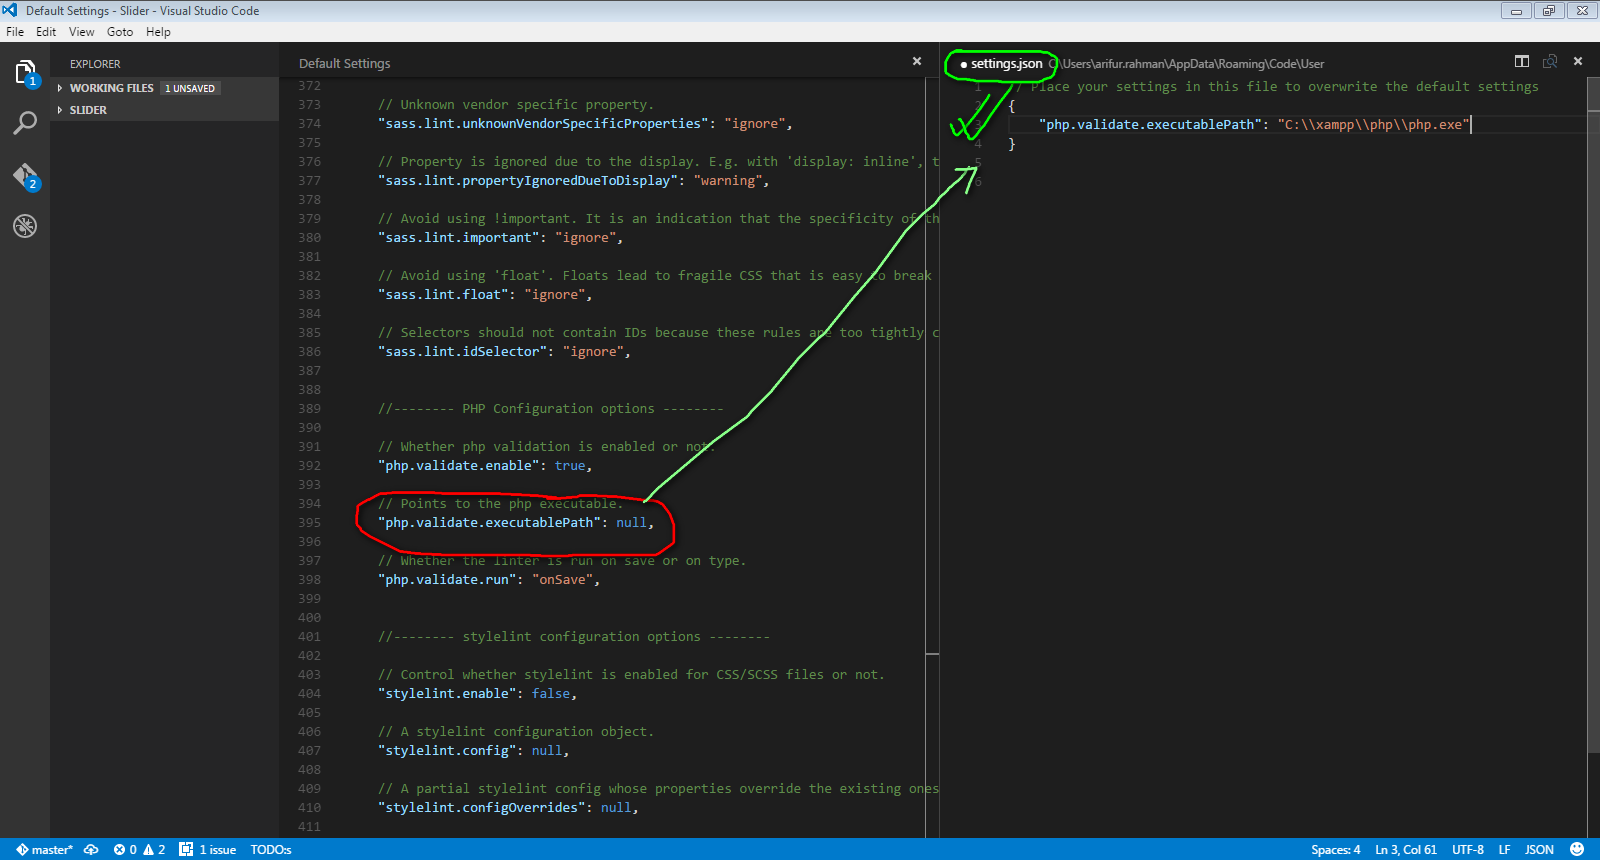Screen dimensions: 1600x860
Task: Click the smiley feedback icon
Action: (x=1577, y=850)
